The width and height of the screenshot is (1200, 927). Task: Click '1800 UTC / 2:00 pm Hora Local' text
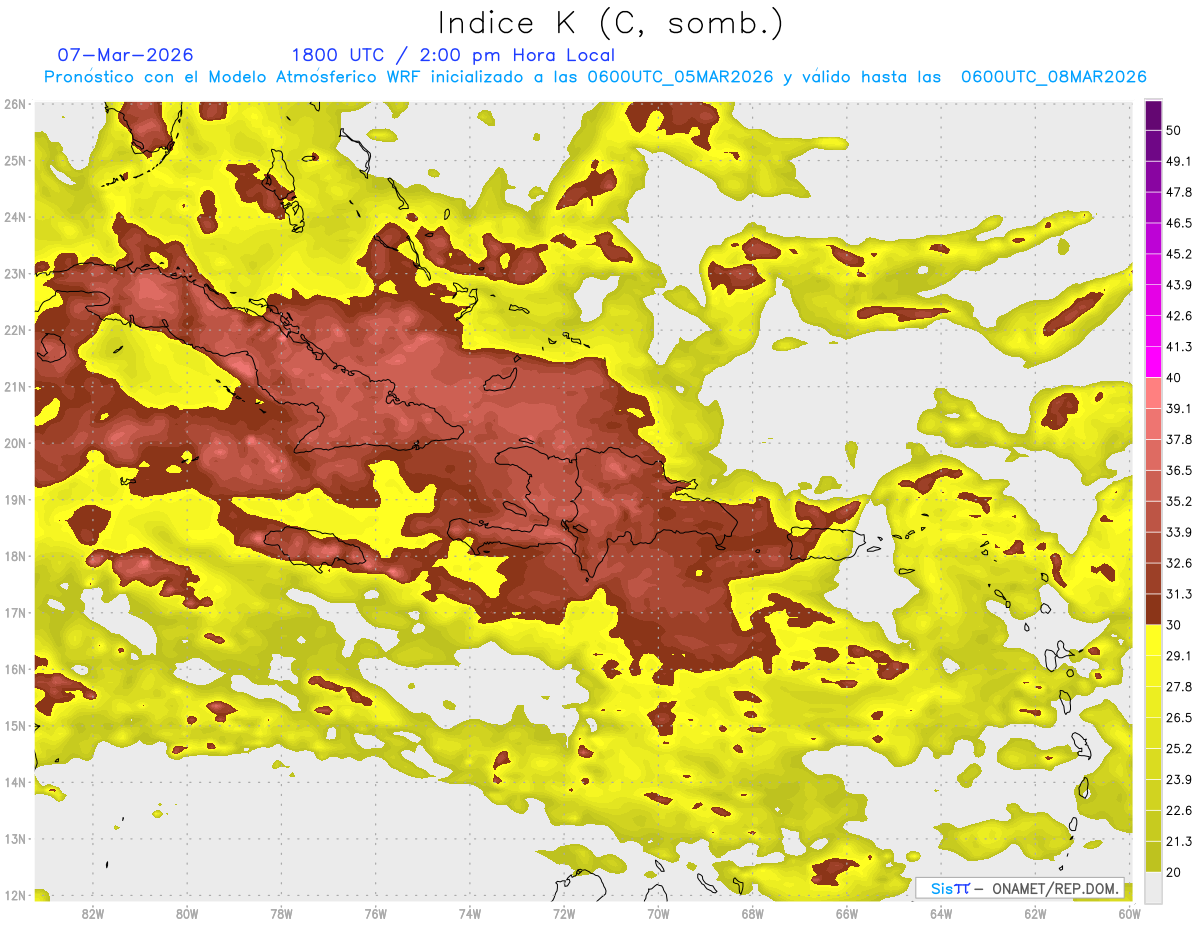click(x=453, y=55)
